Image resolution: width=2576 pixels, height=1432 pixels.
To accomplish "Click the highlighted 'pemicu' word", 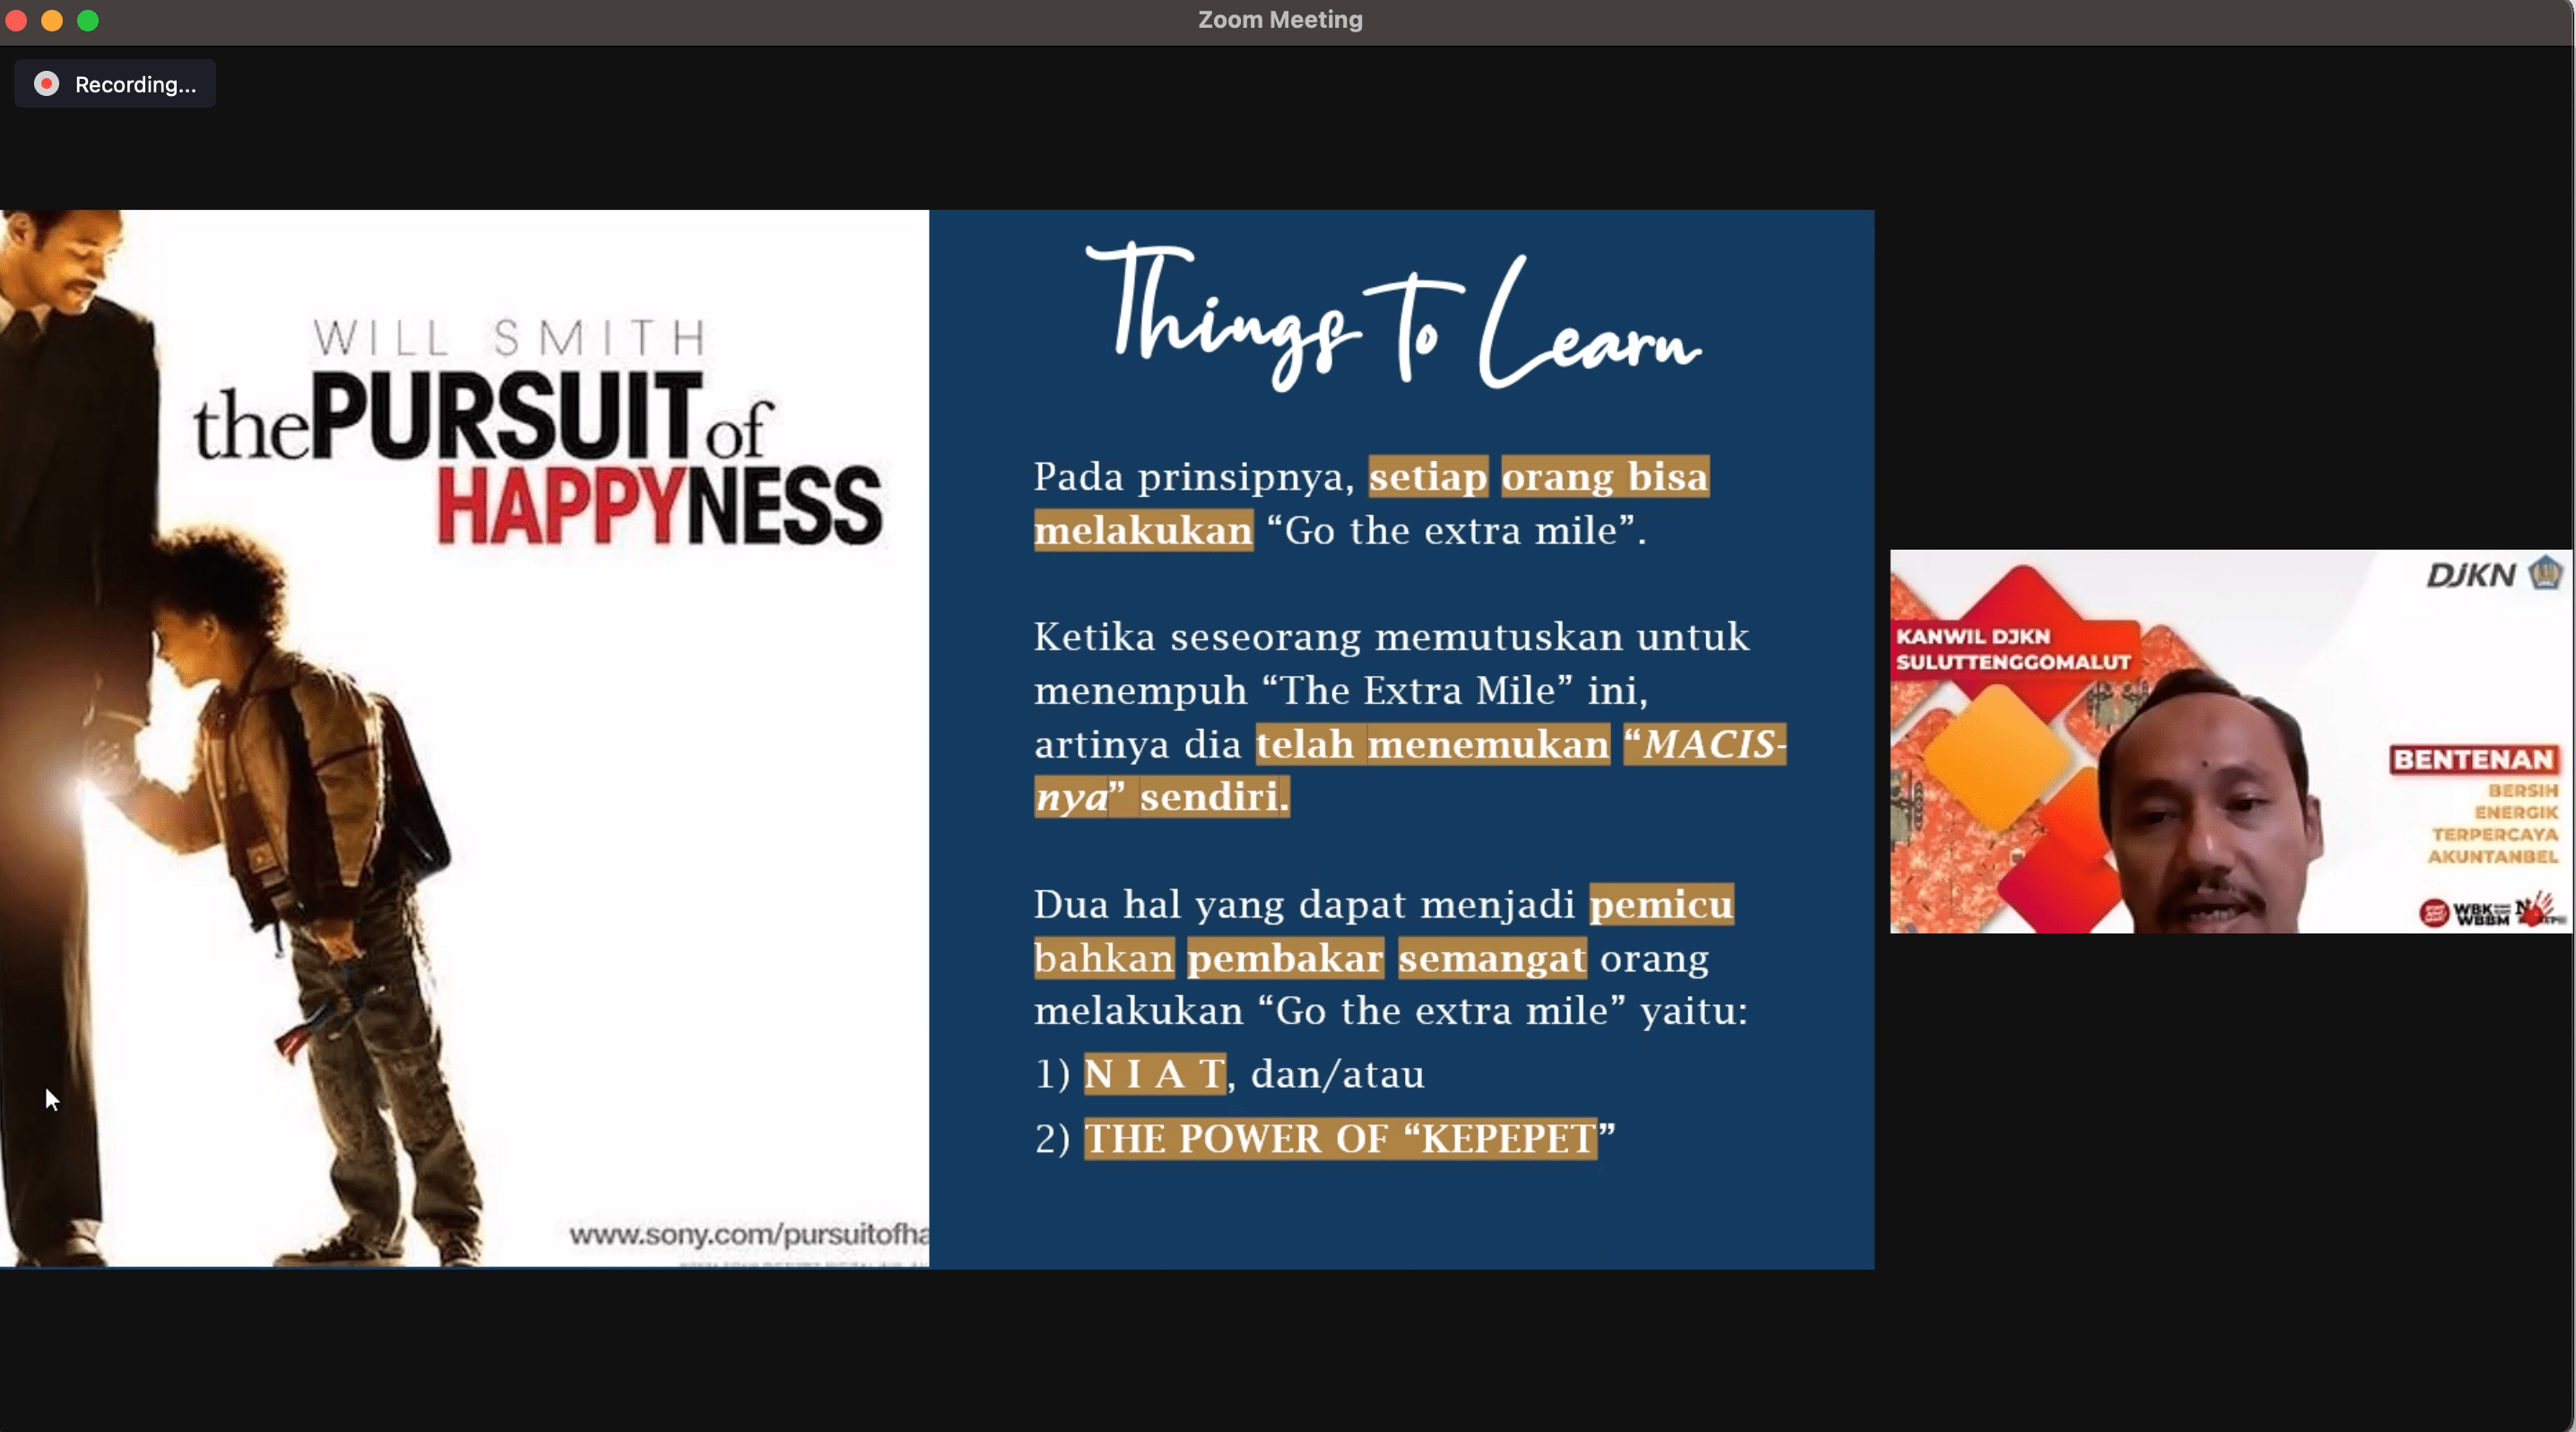I will click(x=1661, y=904).
